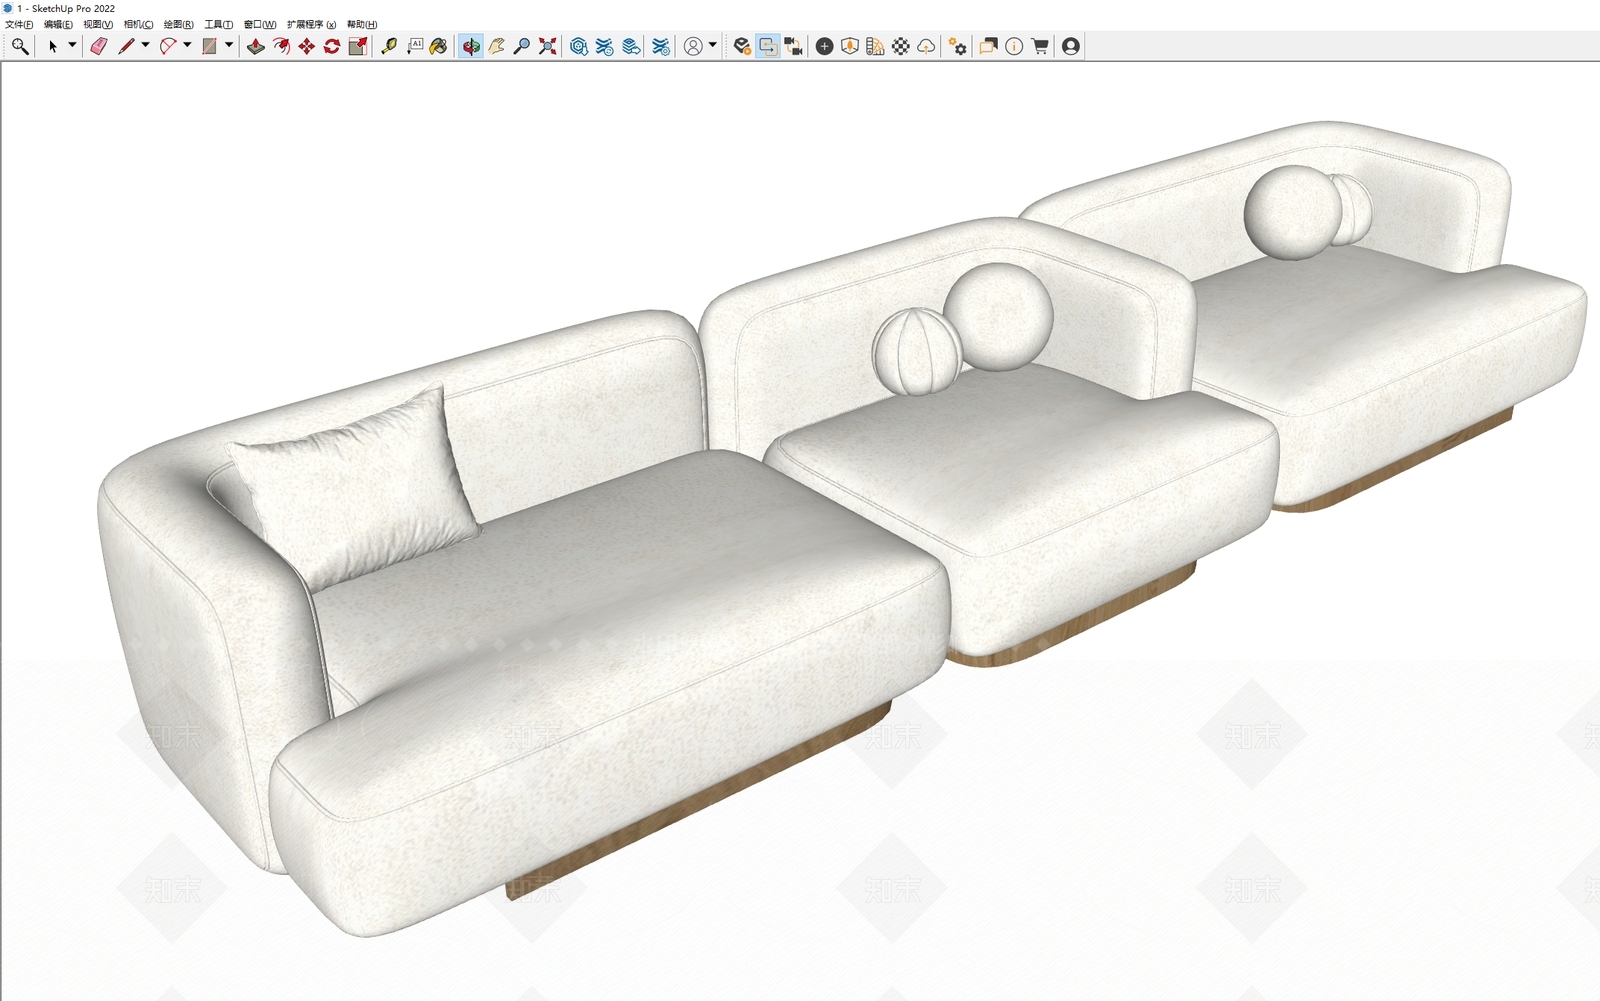Click Send to LayOut icon
The height and width of the screenshot is (1001, 1600).
[631, 46]
